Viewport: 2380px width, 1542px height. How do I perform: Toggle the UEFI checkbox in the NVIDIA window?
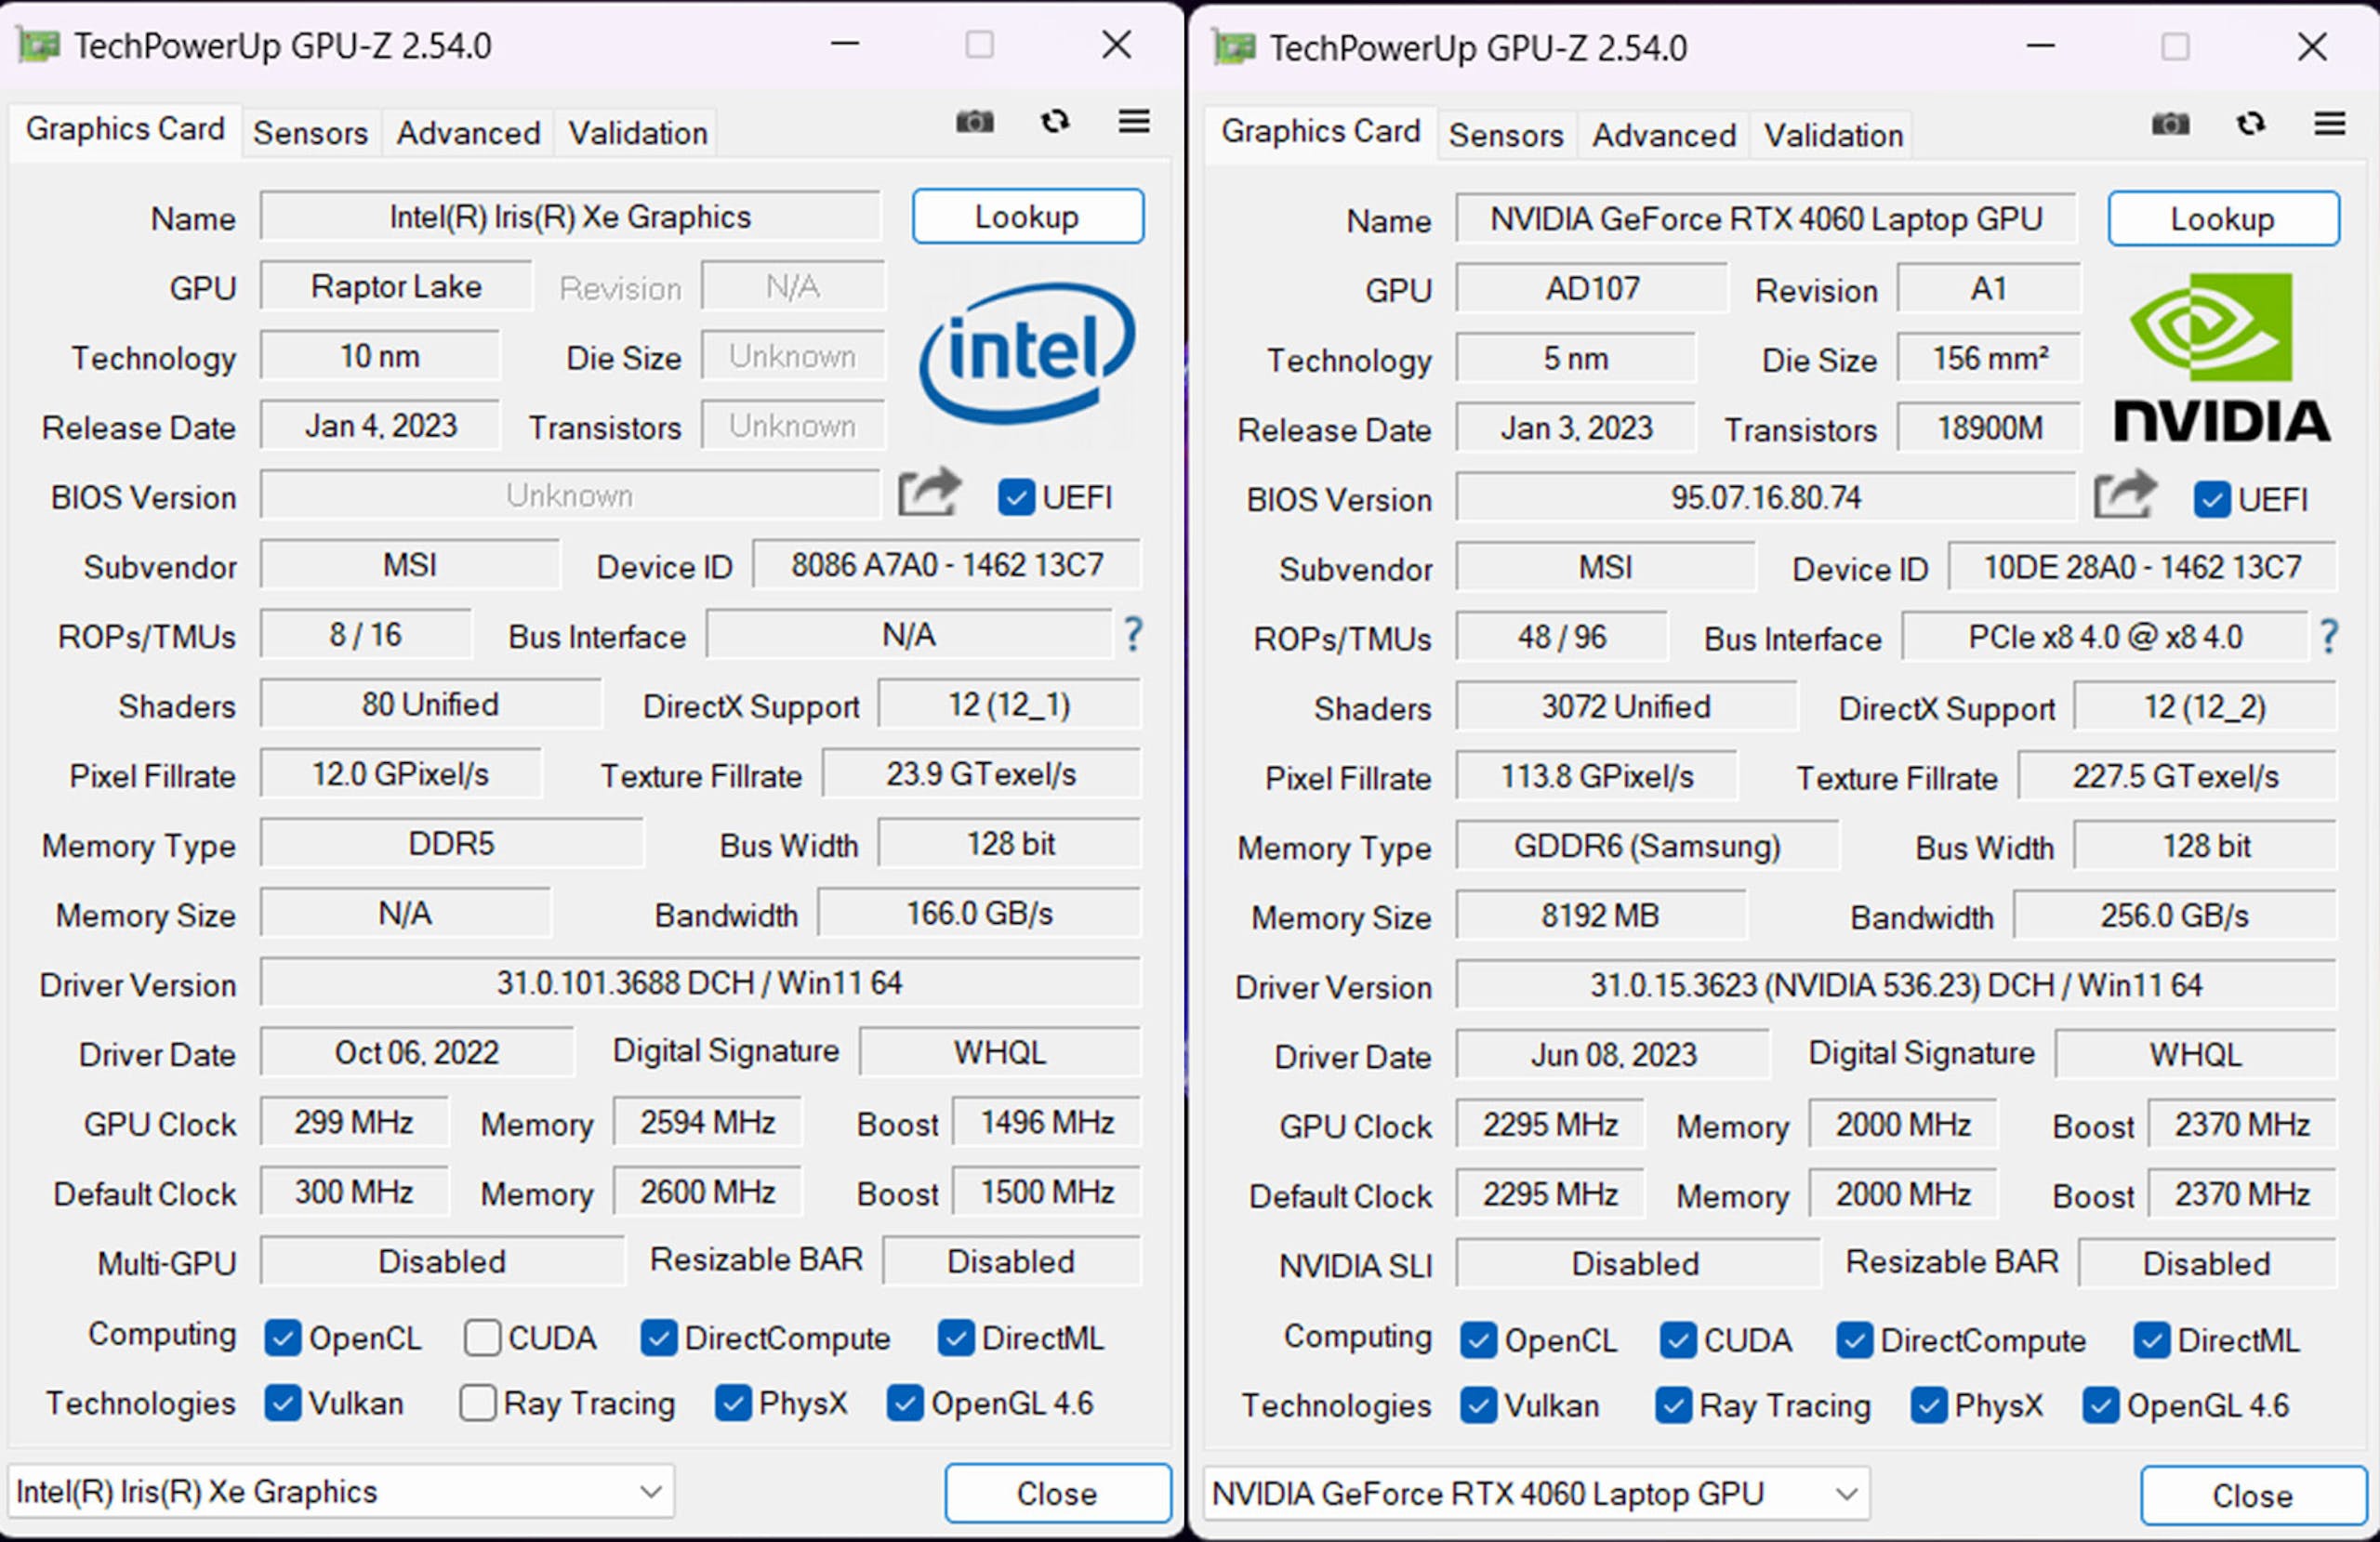point(2212,499)
